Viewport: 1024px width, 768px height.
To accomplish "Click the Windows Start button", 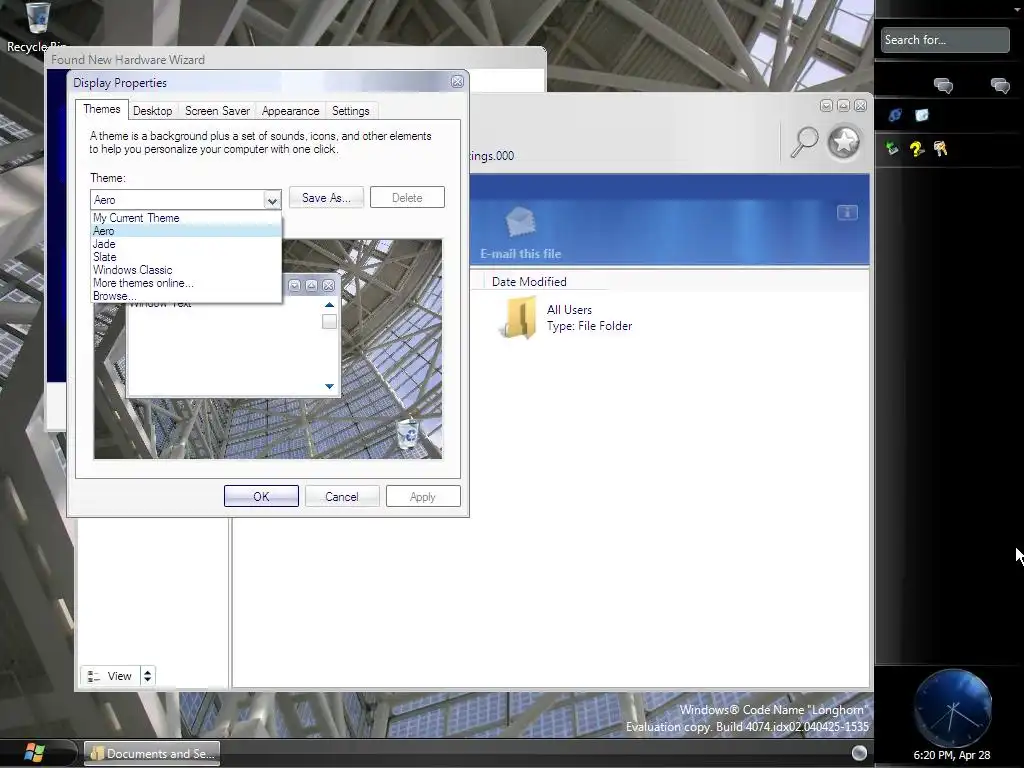I will [x=33, y=752].
